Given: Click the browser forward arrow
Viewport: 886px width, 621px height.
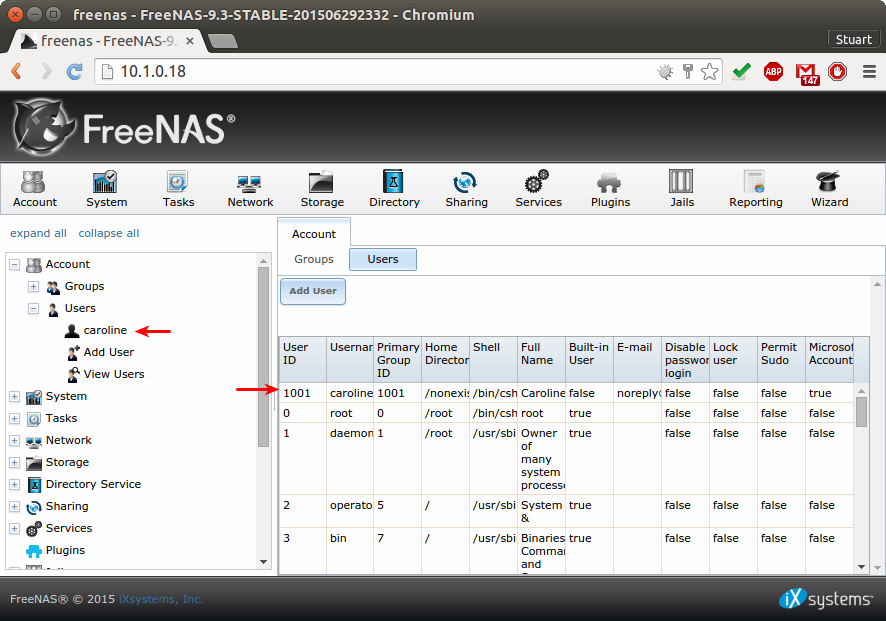Looking at the screenshot, I should 46,71.
